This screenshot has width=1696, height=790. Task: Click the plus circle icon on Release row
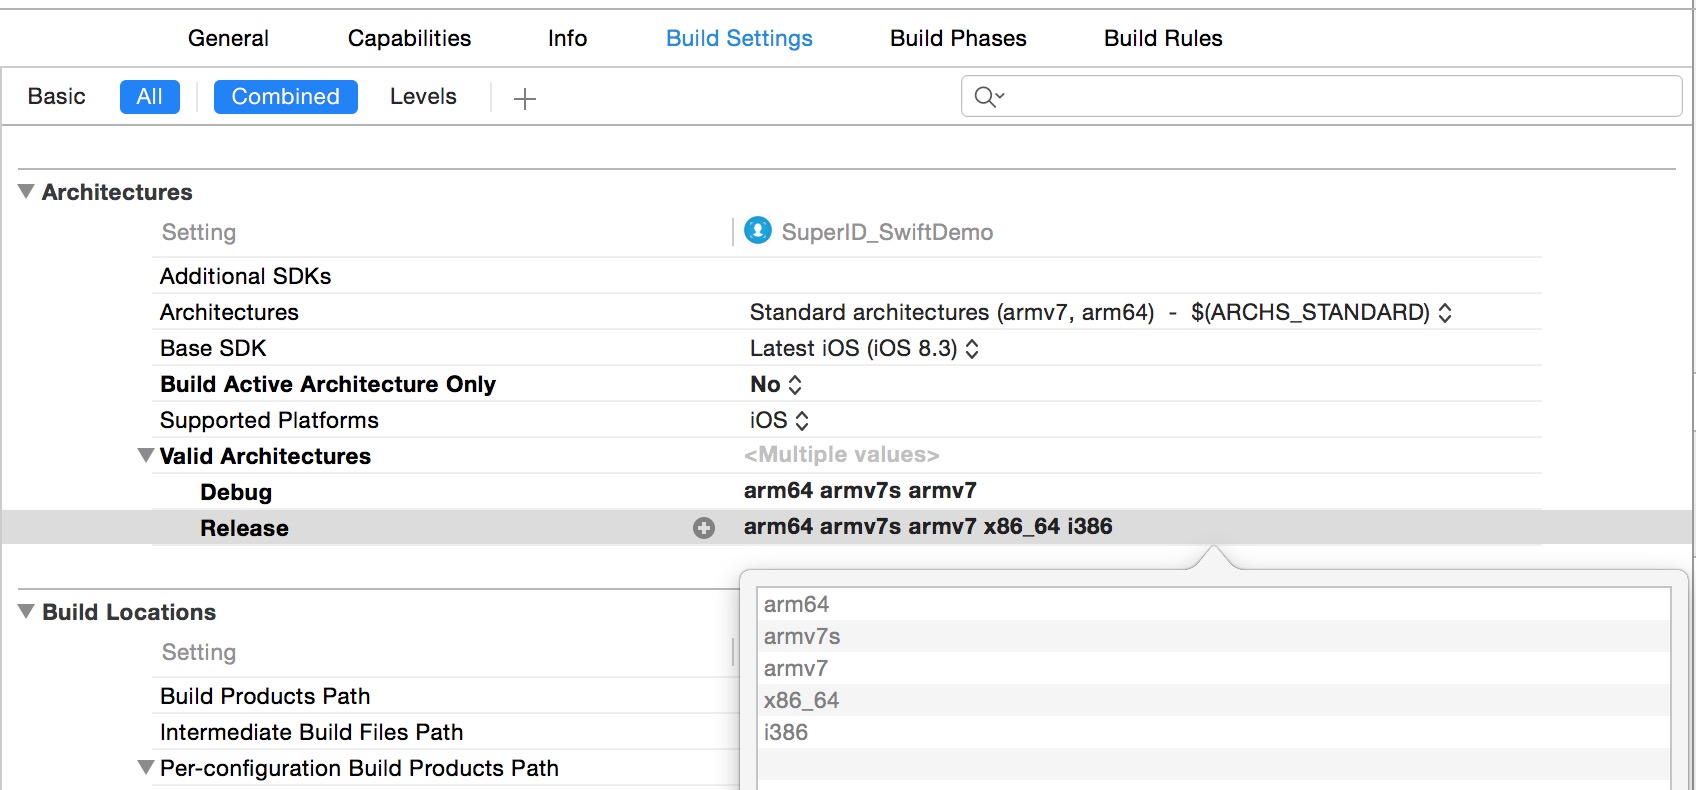(704, 528)
